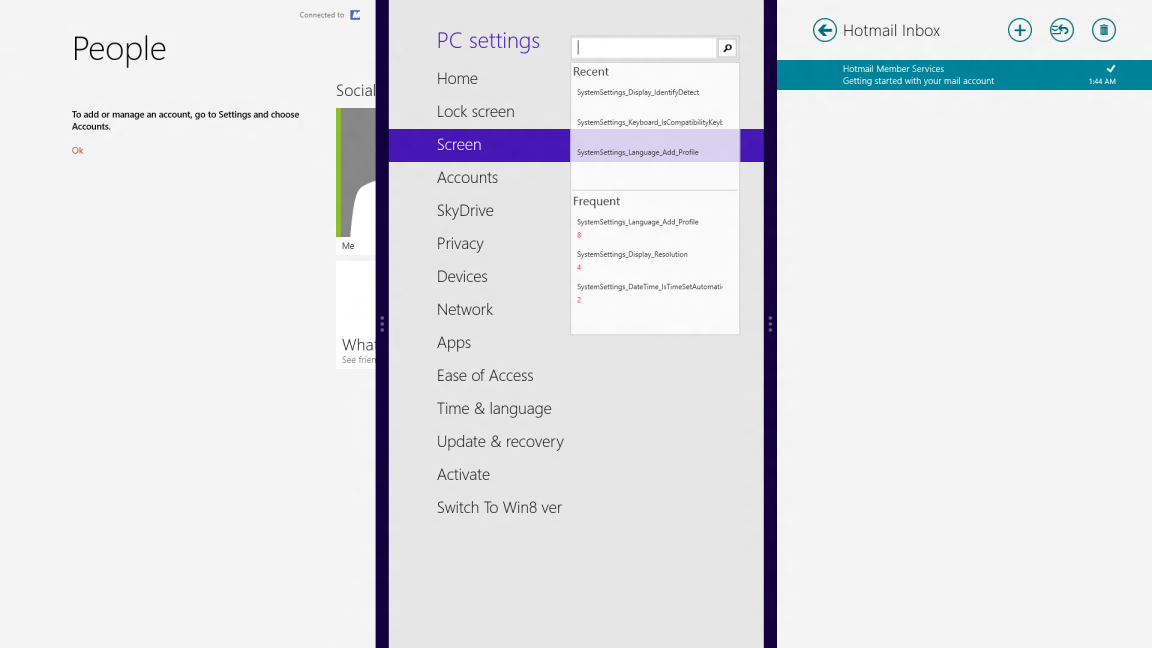Select Ease of Access settings
The height and width of the screenshot is (648, 1152).
pyautogui.click(x=485, y=375)
